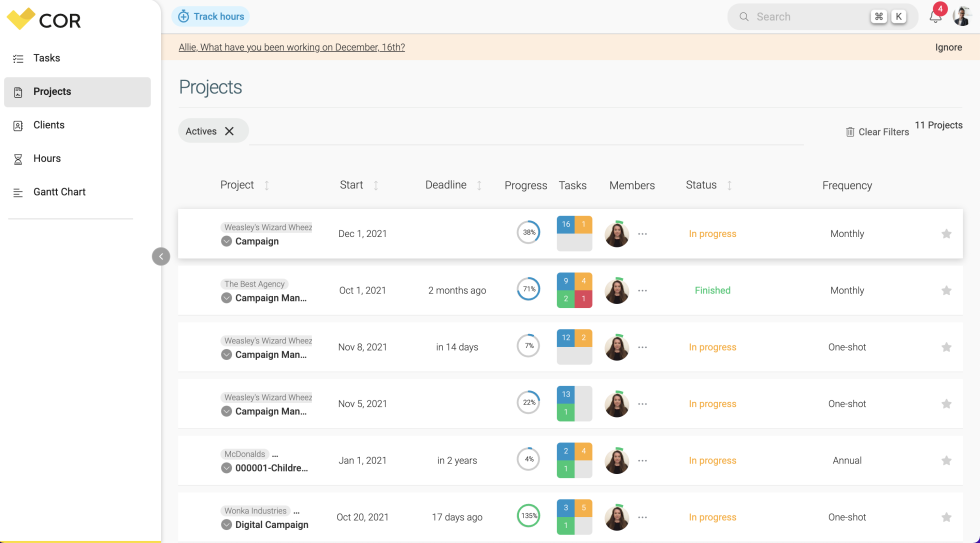
Task: Expand the Digital Campaign project row
Action: (226, 525)
